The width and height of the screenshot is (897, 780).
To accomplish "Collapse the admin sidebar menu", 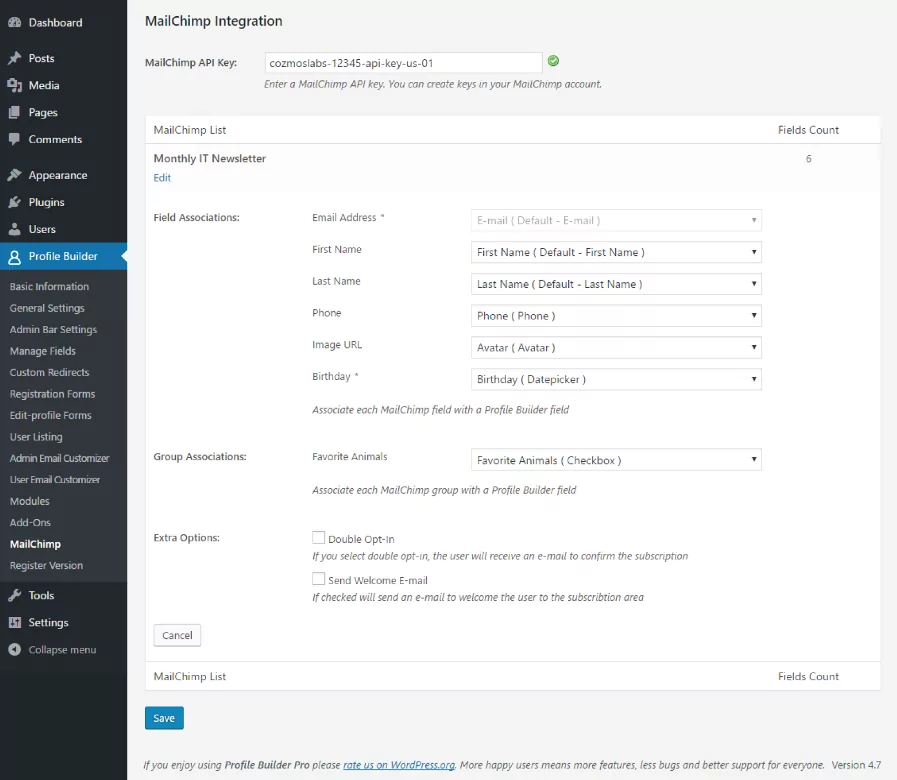I will click(x=63, y=650).
